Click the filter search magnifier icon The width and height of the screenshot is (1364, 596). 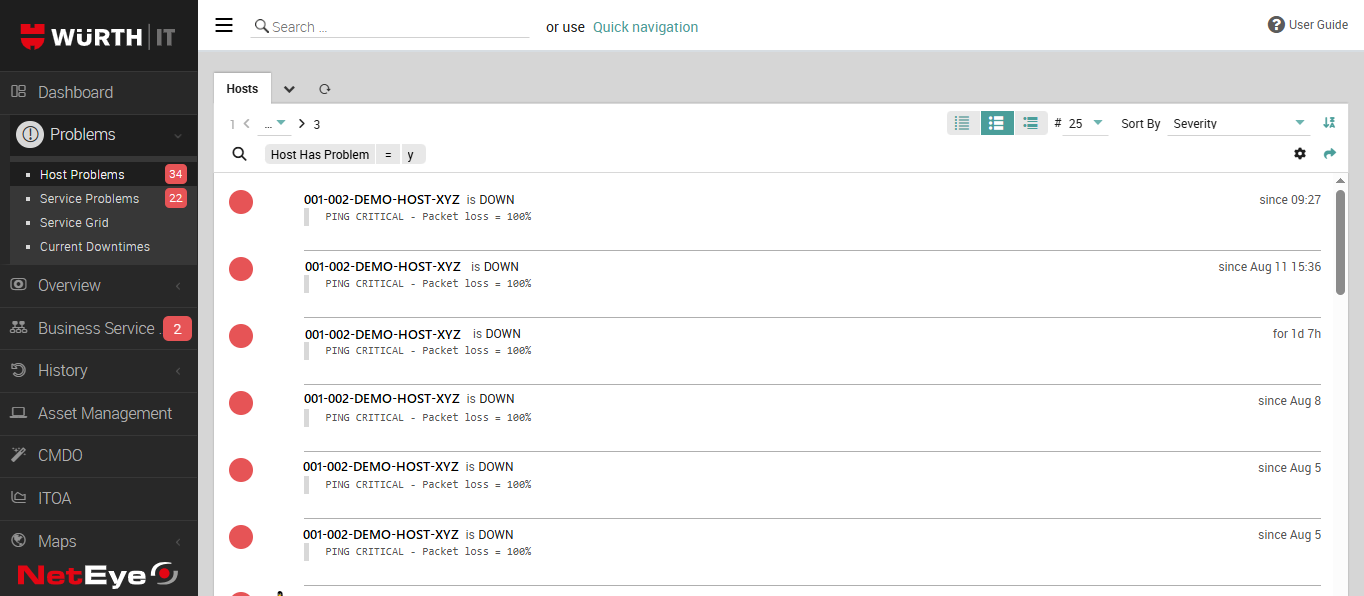point(239,154)
